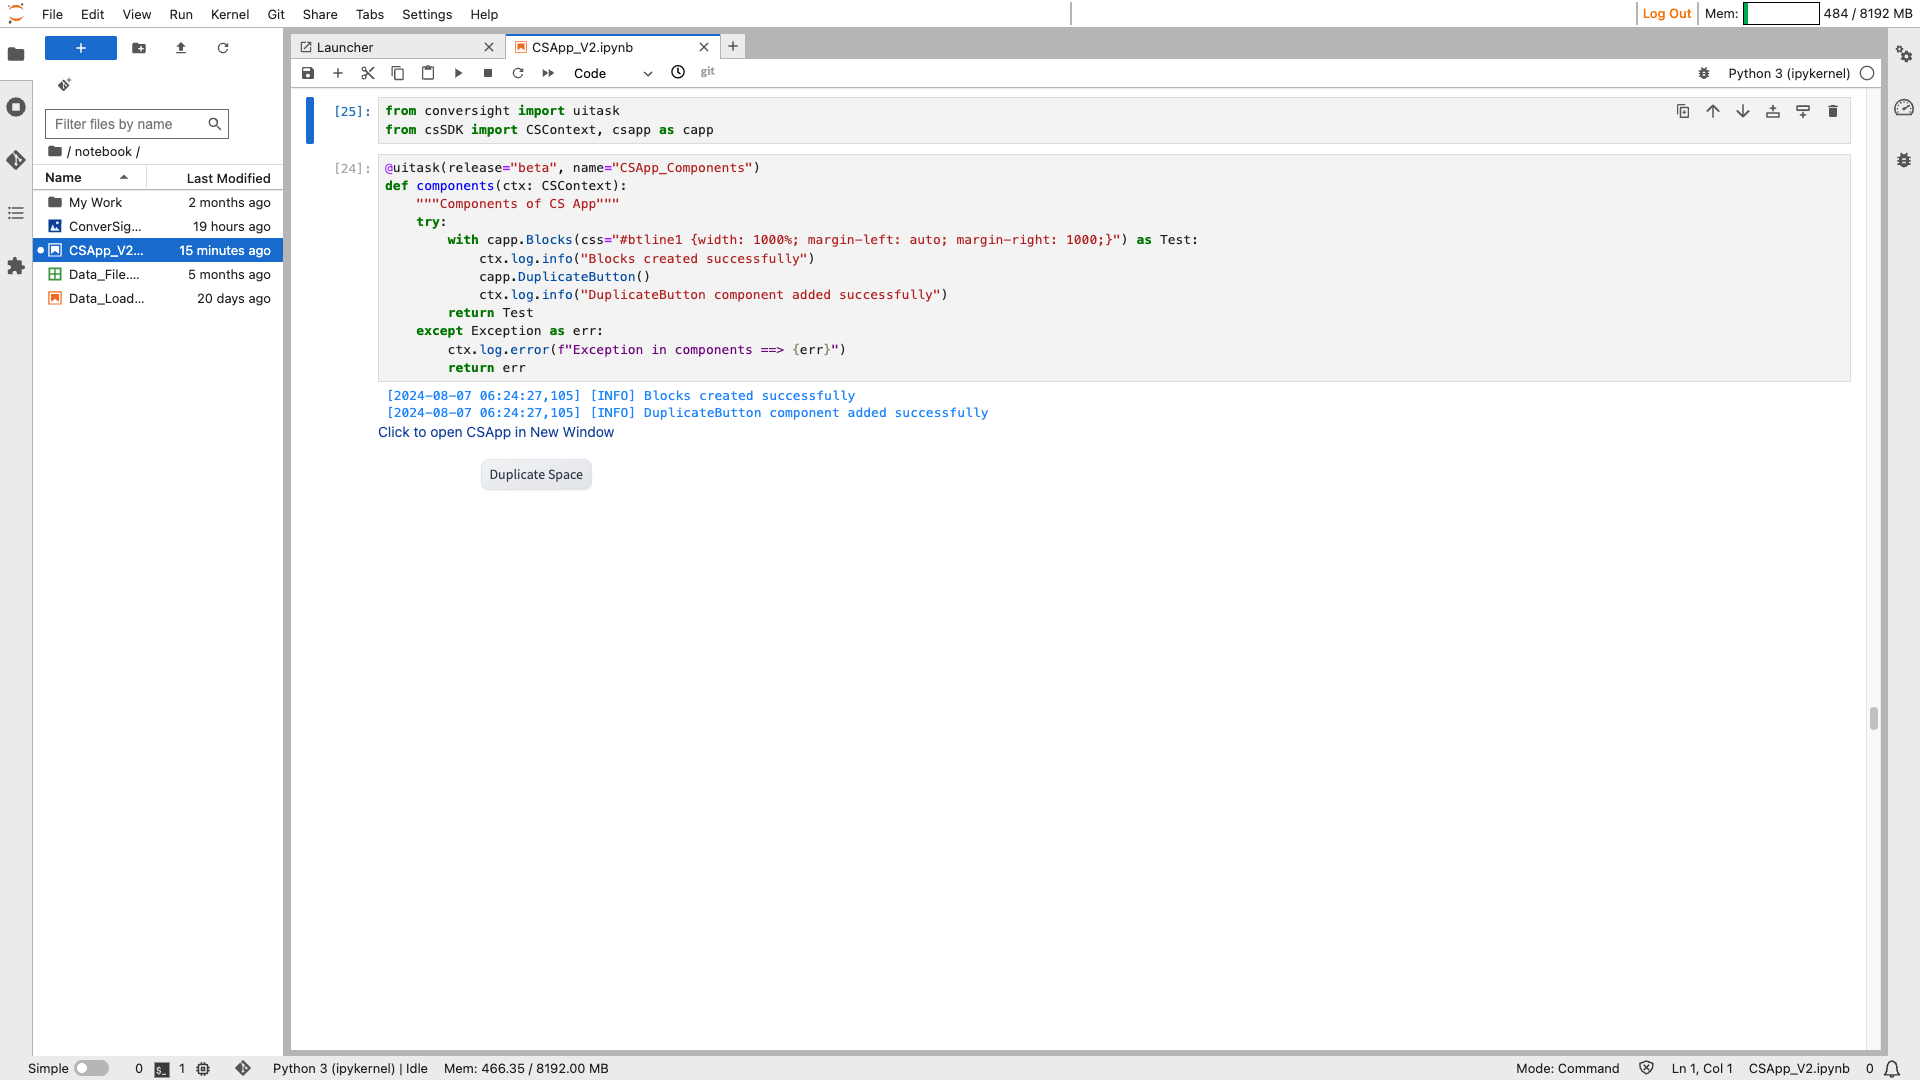Insert a cell above via cell toolbar
The width and height of the screenshot is (1920, 1080).
(1773, 111)
